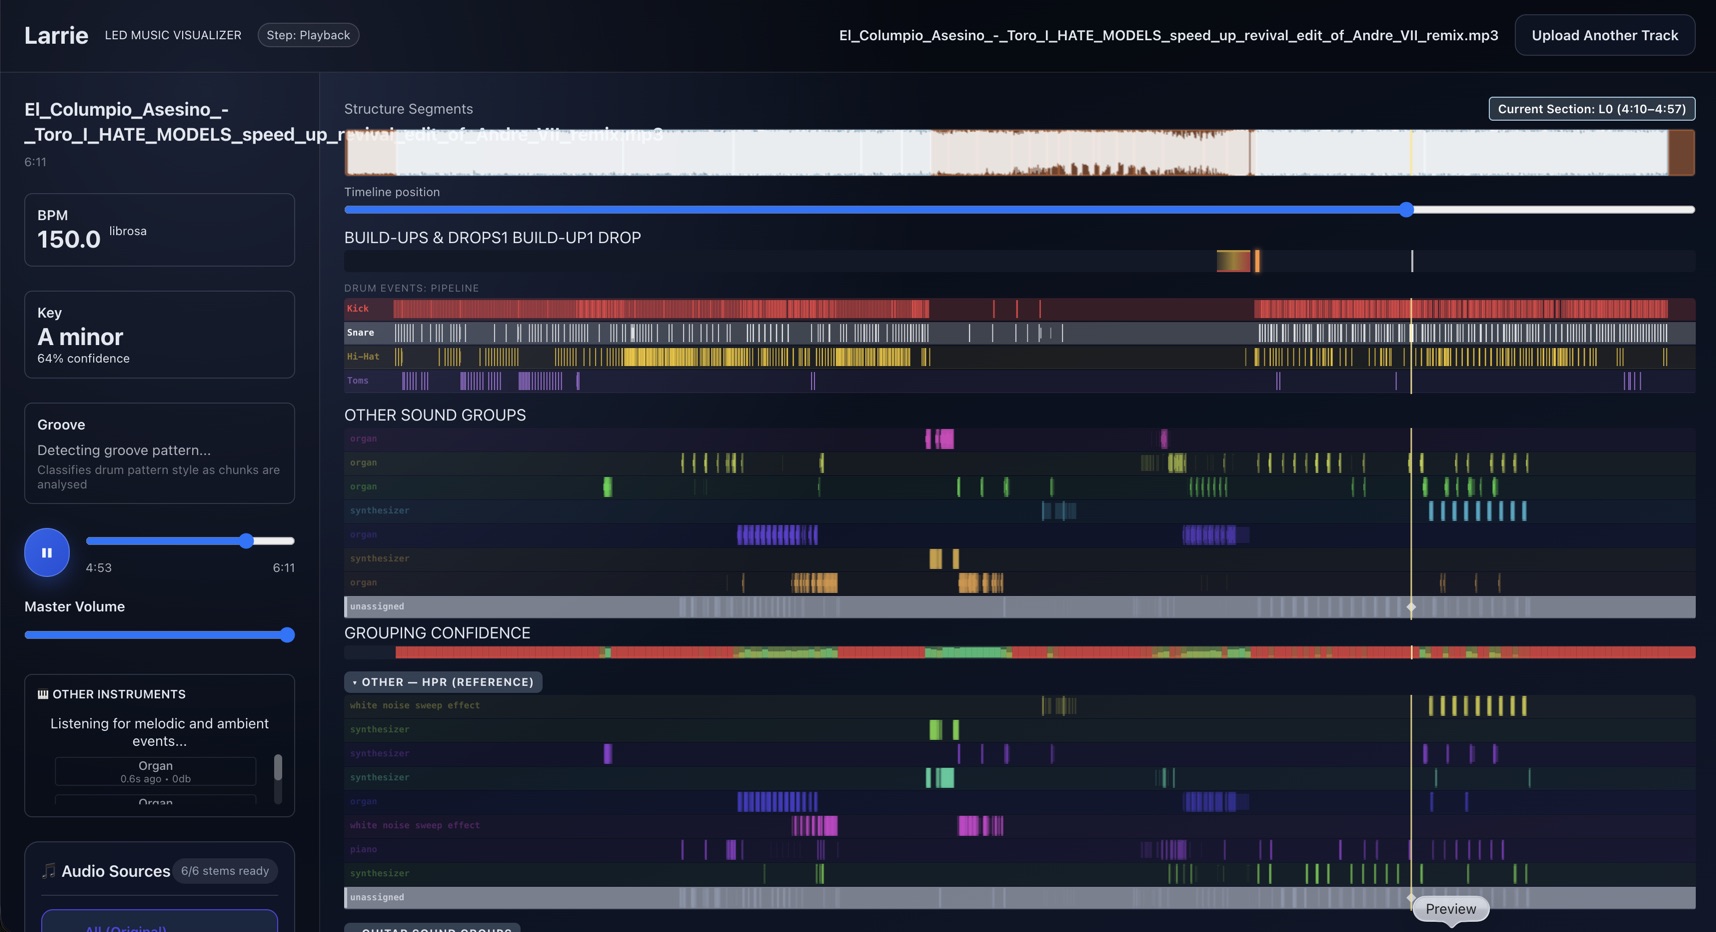
Task: Select the Kick drum events row
Action: (x=1019, y=309)
